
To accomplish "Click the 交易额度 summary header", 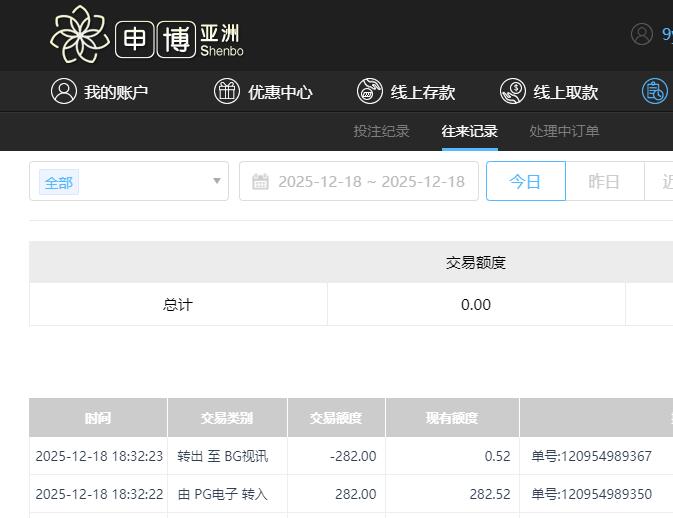I will tap(476, 262).
